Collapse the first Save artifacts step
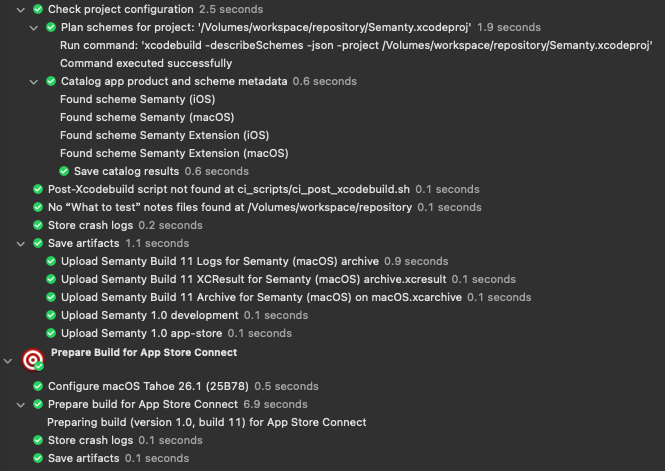The height and width of the screenshot is (471, 665). tap(22, 243)
